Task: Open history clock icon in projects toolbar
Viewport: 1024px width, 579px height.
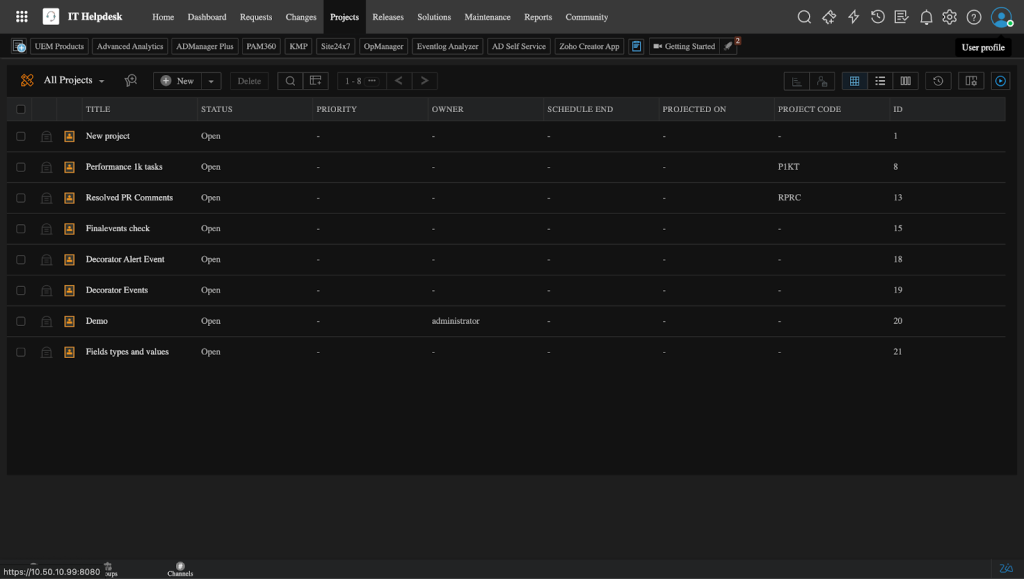Action: click(x=938, y=81)
